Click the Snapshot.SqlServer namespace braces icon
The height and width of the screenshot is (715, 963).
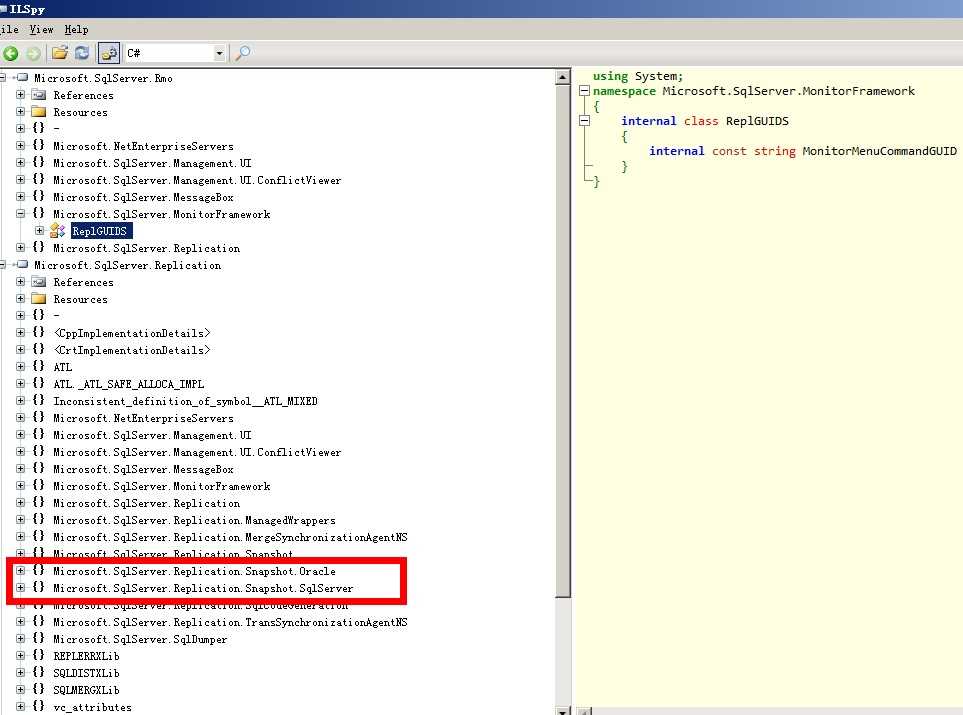[39, 588]
